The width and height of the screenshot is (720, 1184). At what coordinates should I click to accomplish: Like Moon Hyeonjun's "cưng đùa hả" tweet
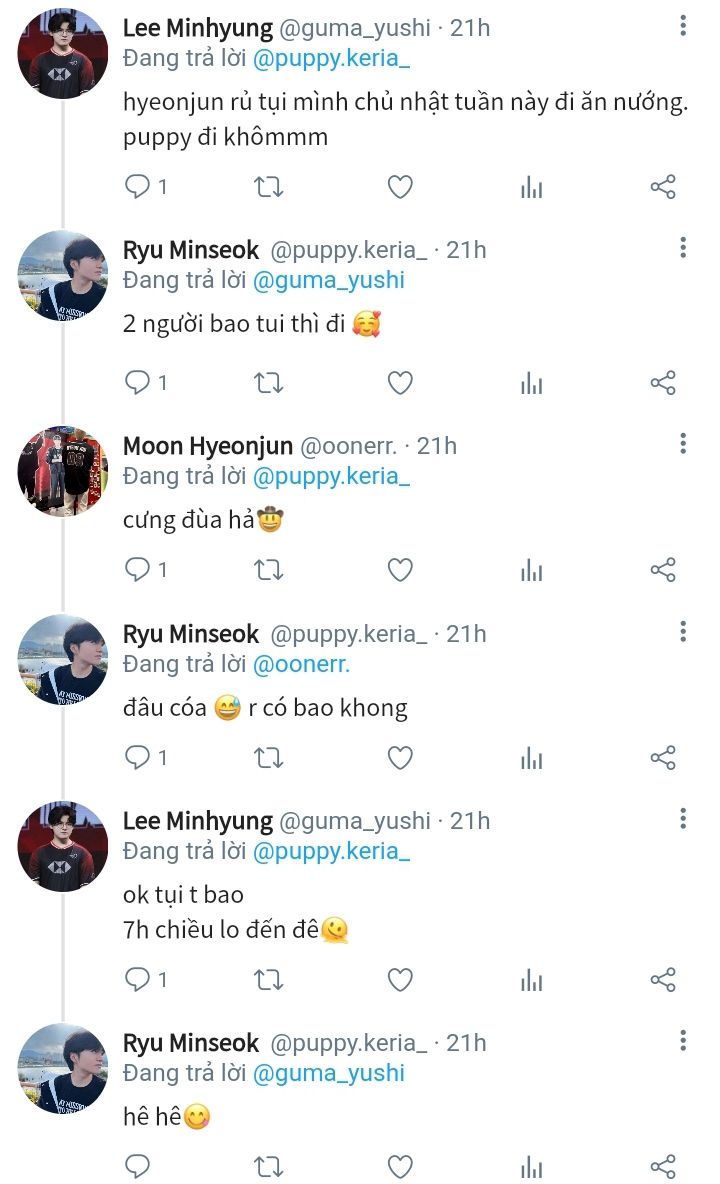point(400,570)
